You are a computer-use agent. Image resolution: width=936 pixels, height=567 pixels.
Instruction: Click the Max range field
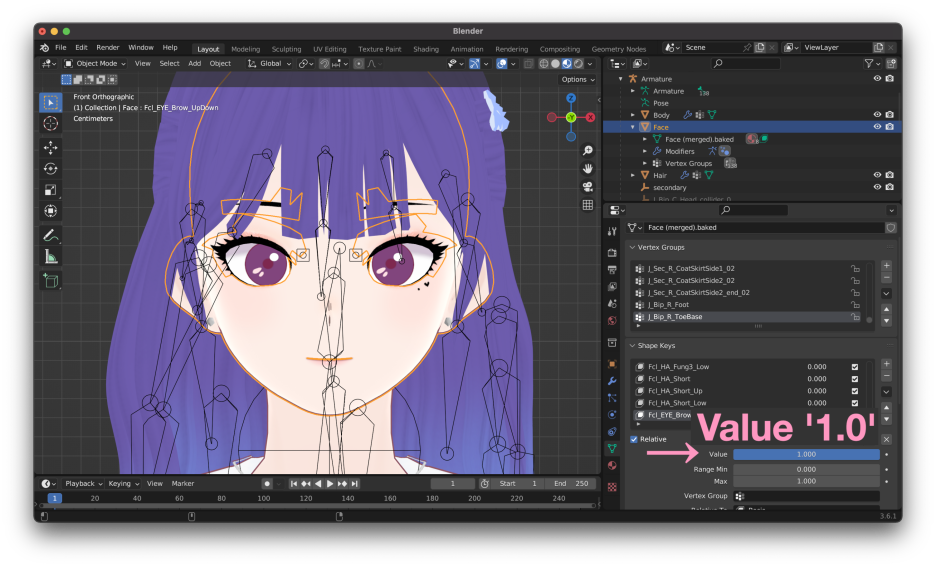[x=806, y=481]
